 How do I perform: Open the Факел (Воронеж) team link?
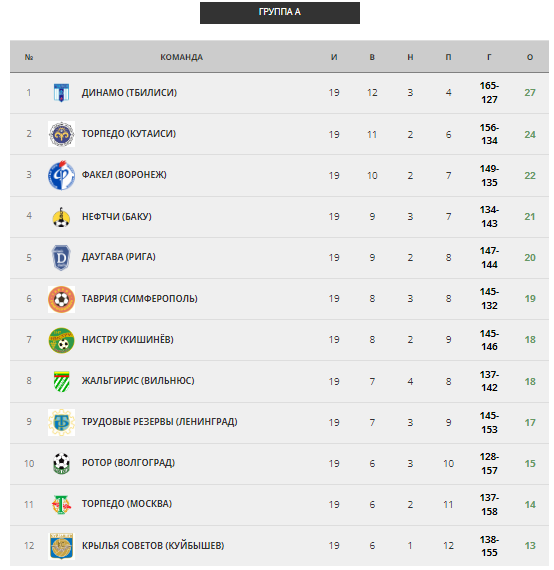tap(124, 175)
